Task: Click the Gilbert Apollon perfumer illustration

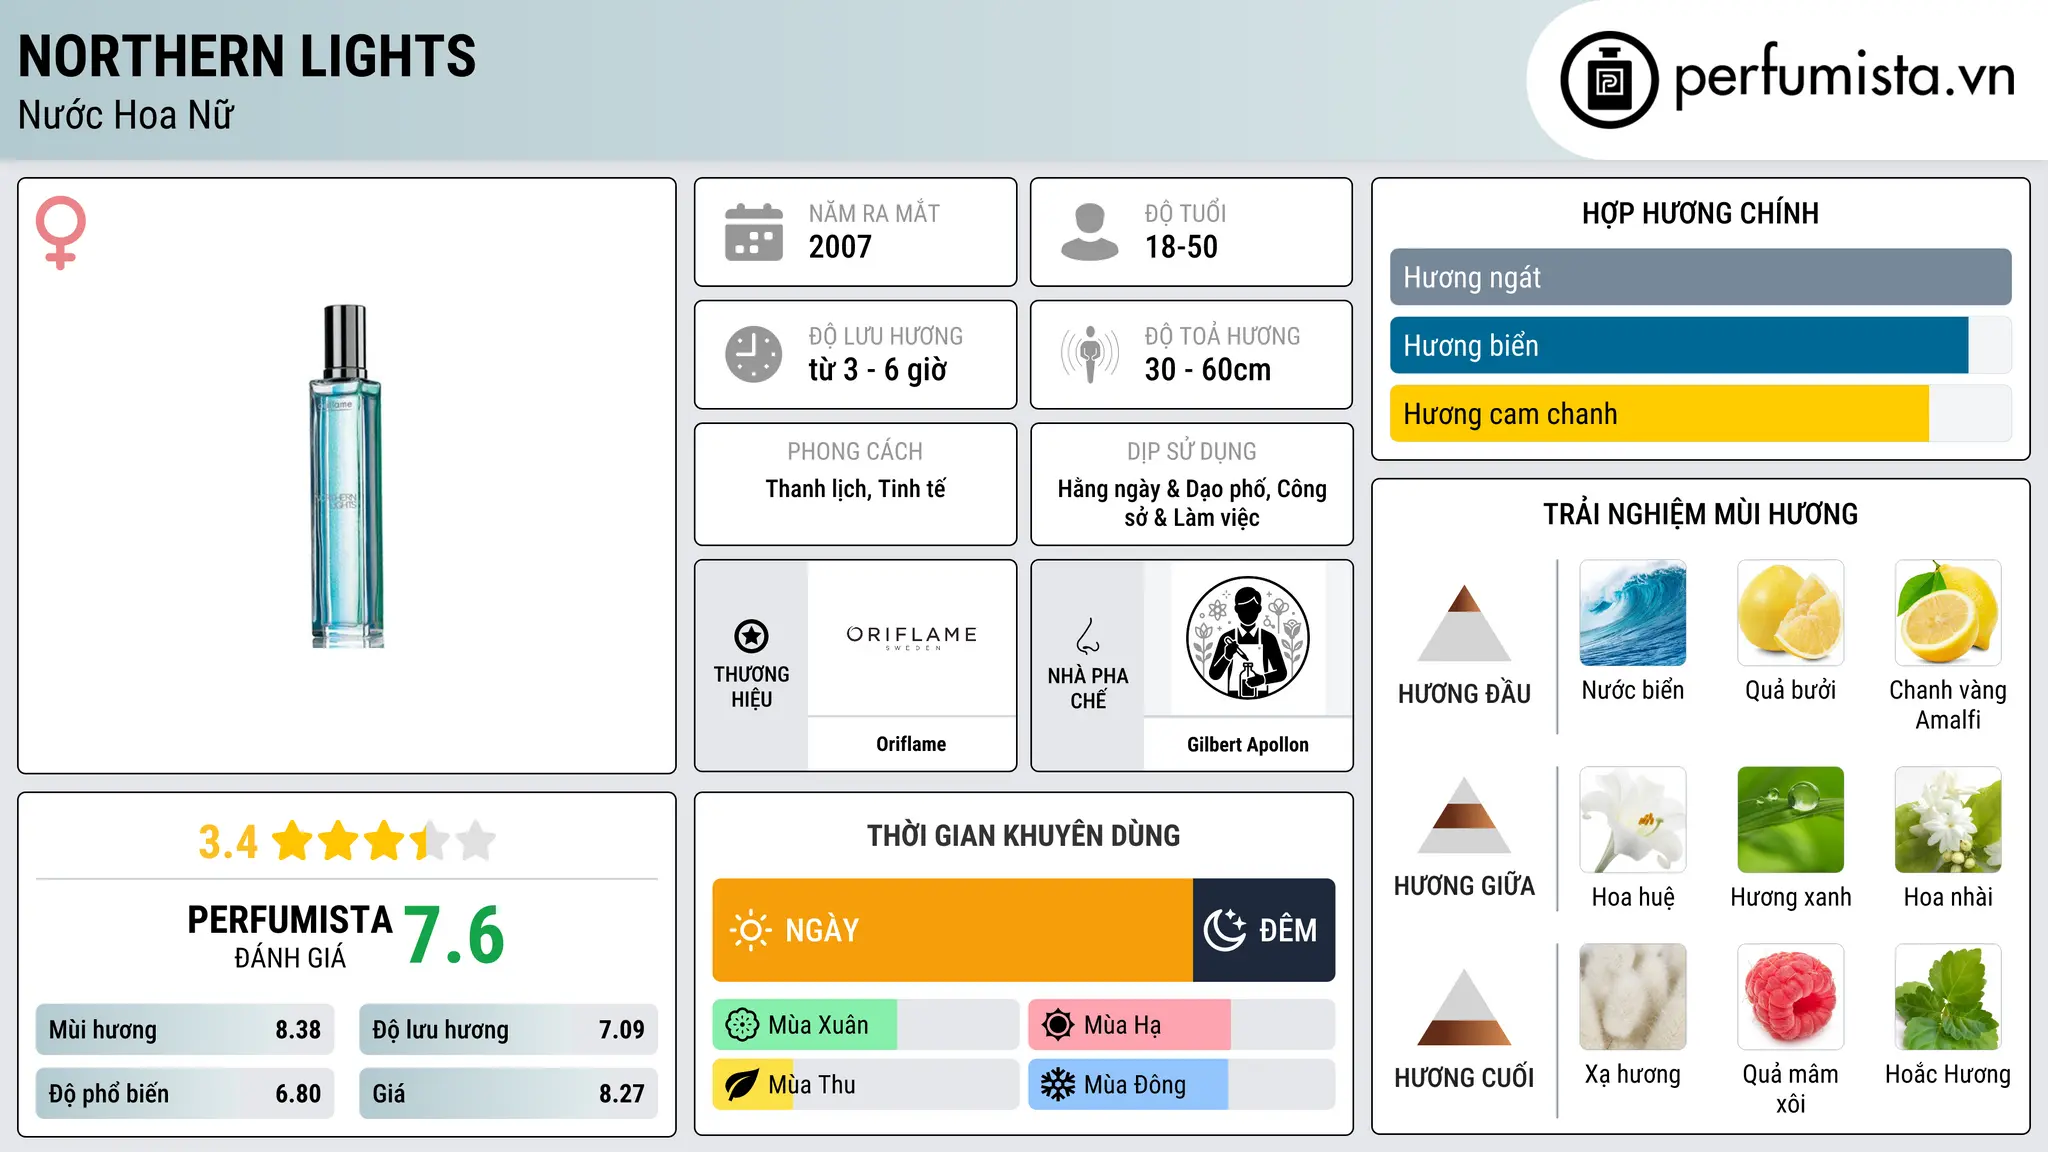Action: click(1247, 638)
